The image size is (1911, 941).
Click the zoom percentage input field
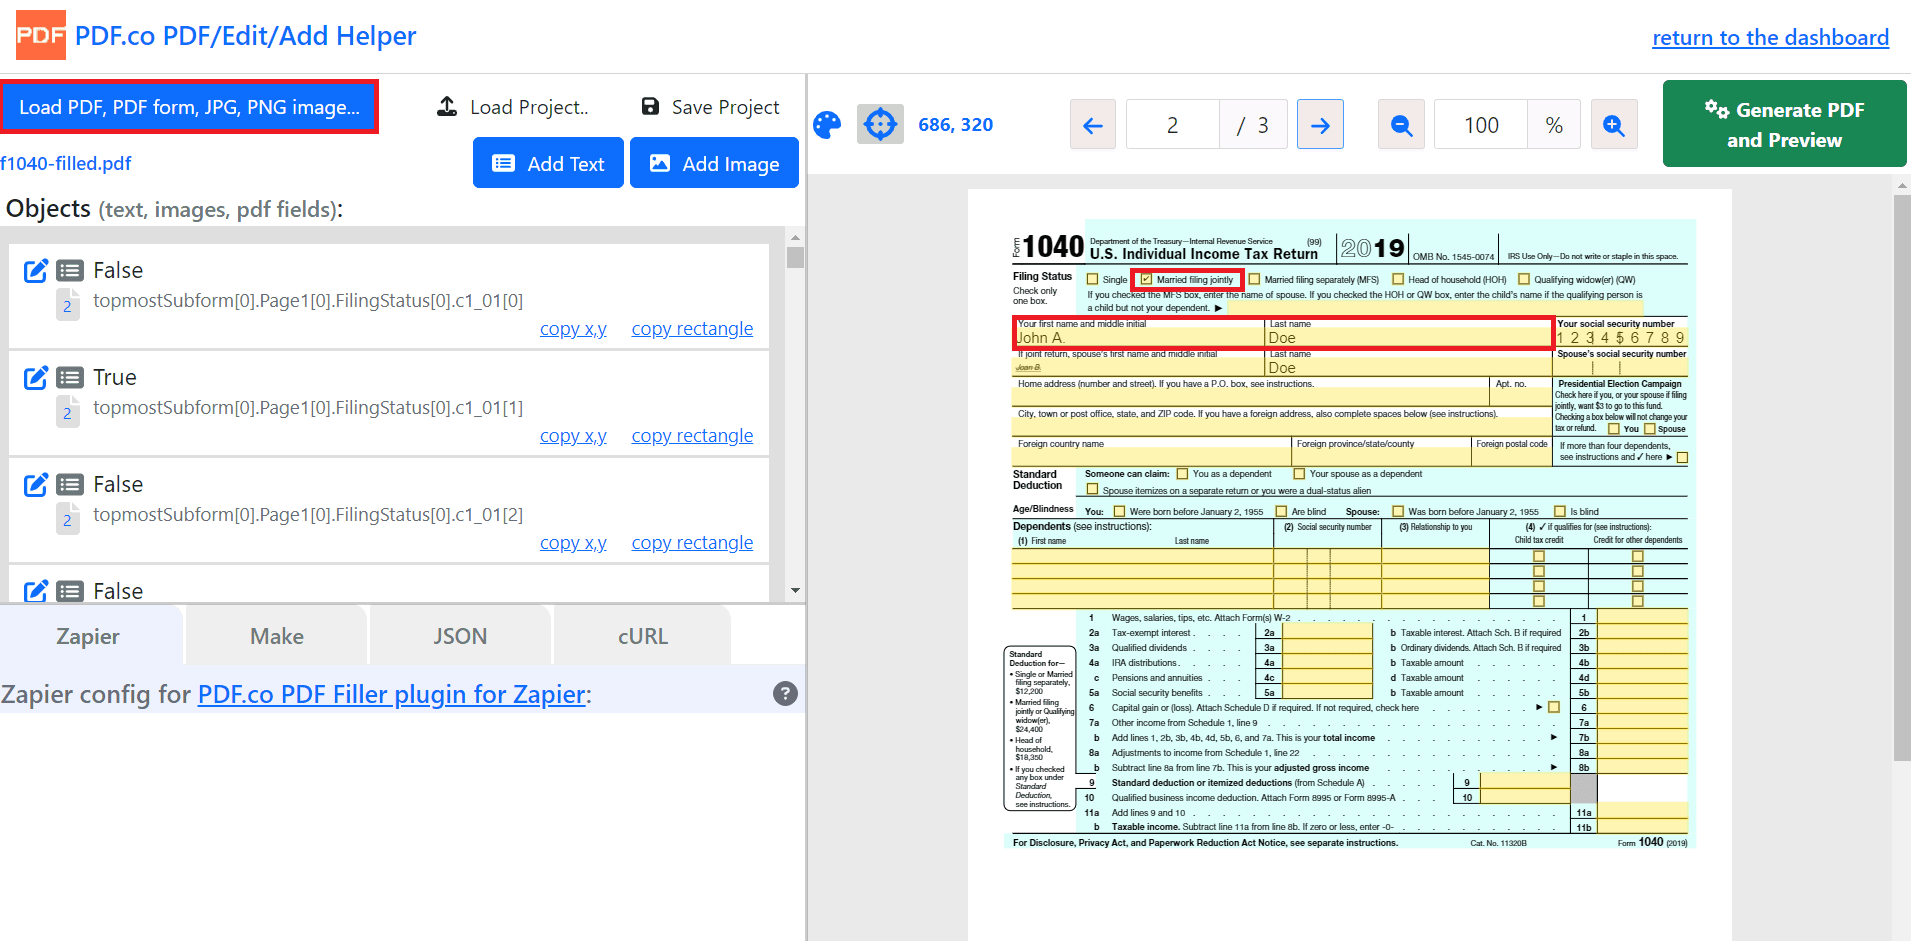click(x=1481, y=125)
